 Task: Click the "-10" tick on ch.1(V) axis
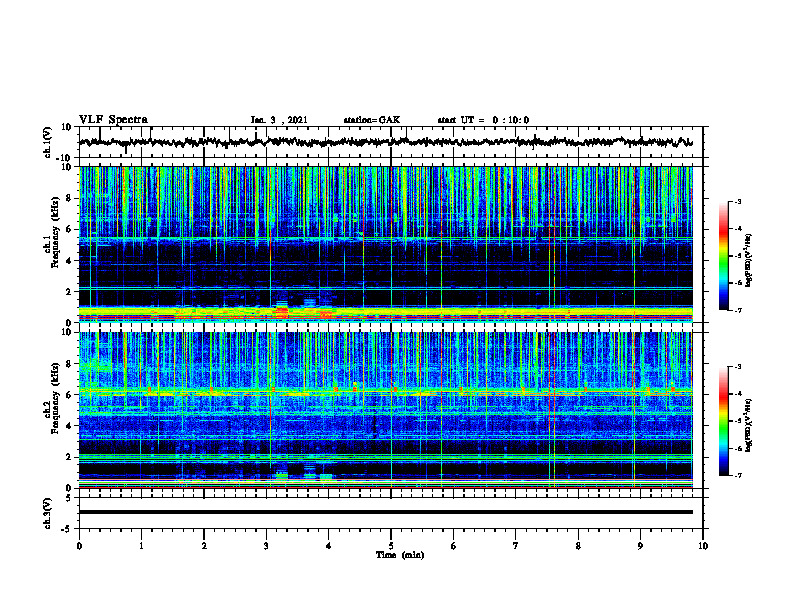(65, 158)
